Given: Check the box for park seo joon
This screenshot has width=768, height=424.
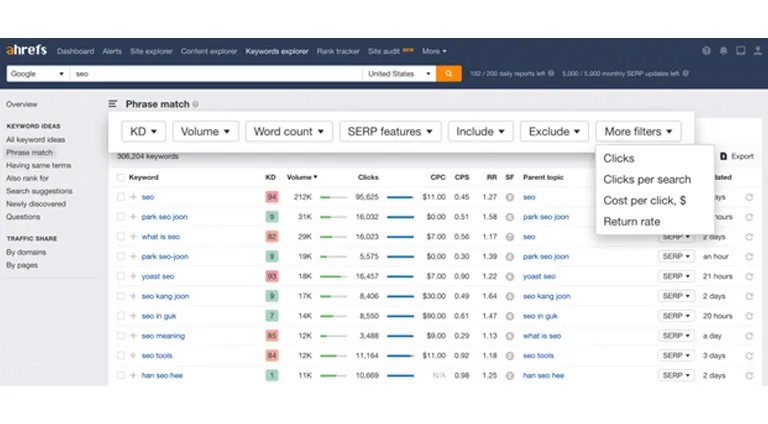Looking at the screenshot, I should [120, 217].
